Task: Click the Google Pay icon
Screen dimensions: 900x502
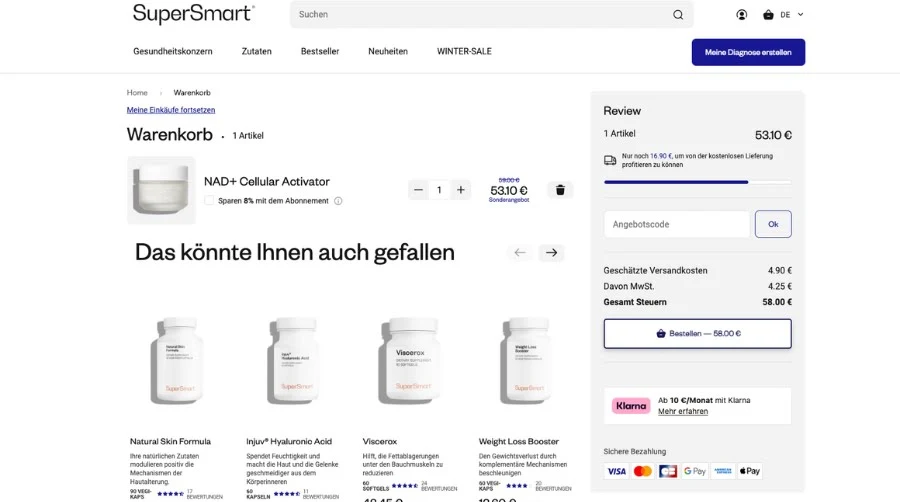Action: [x=695, y=471]
